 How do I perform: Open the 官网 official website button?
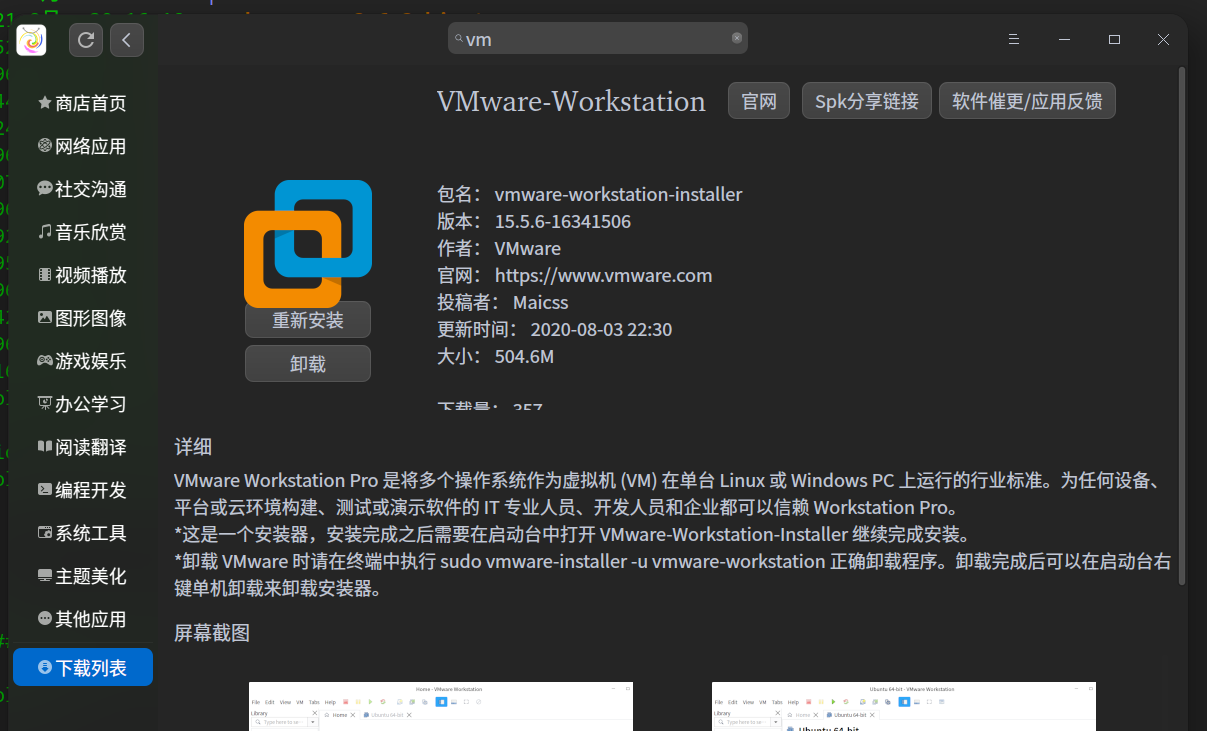coord(759,101)
